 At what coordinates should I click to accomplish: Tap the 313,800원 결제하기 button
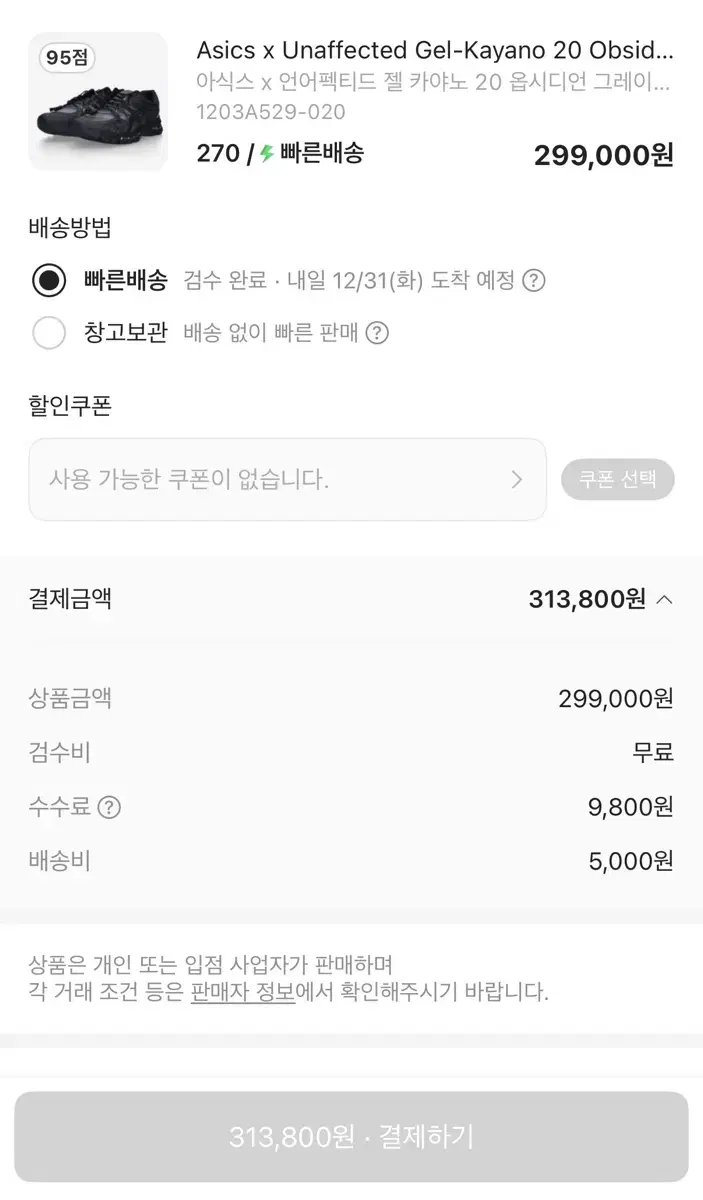(x=351, y=1137)
